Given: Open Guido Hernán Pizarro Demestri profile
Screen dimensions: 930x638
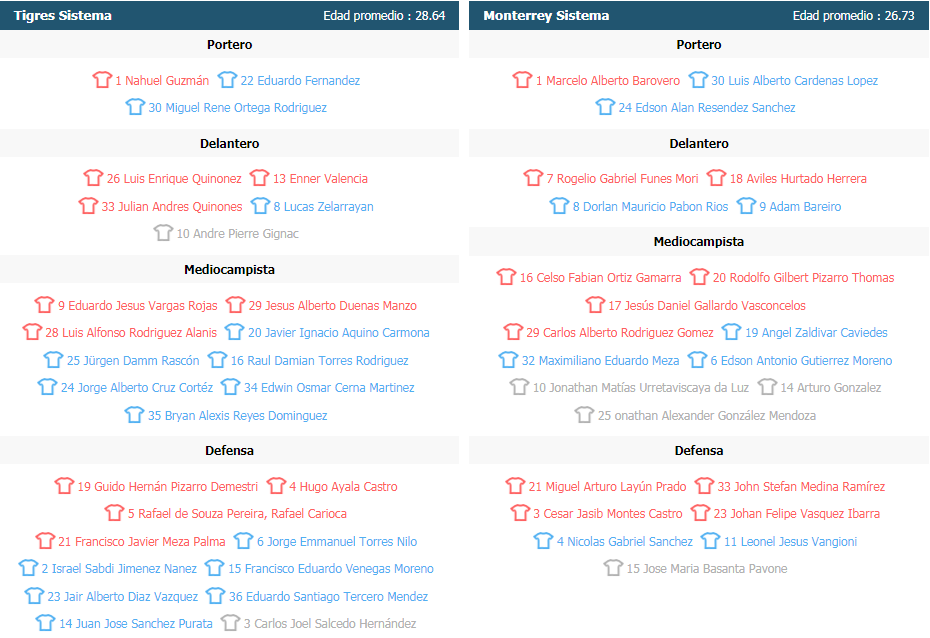Looking at the screenshot, I should pyautogui.click(x=167, y=487).
